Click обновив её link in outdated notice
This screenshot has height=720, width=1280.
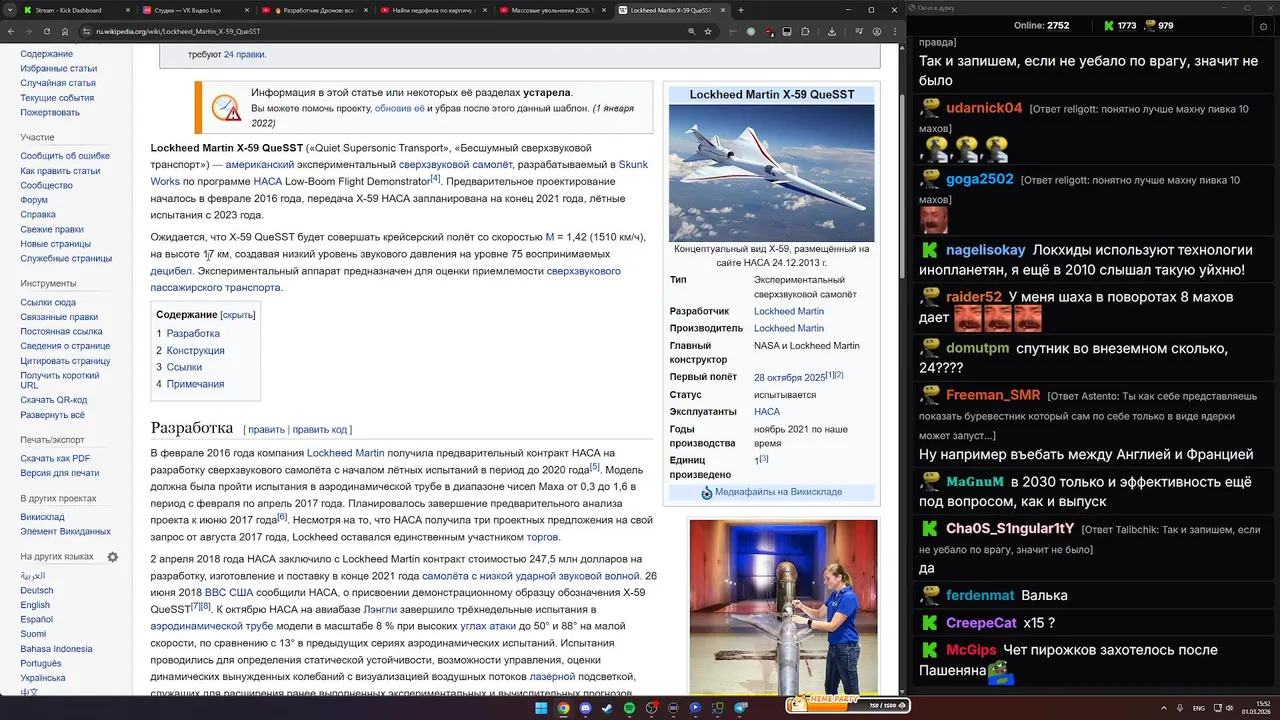(x=400, y=108)
